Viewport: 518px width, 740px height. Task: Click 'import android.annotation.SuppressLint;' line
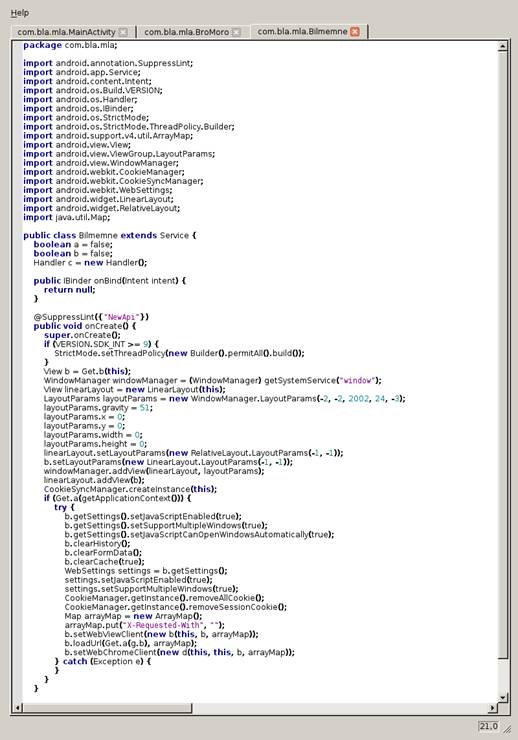108,63
